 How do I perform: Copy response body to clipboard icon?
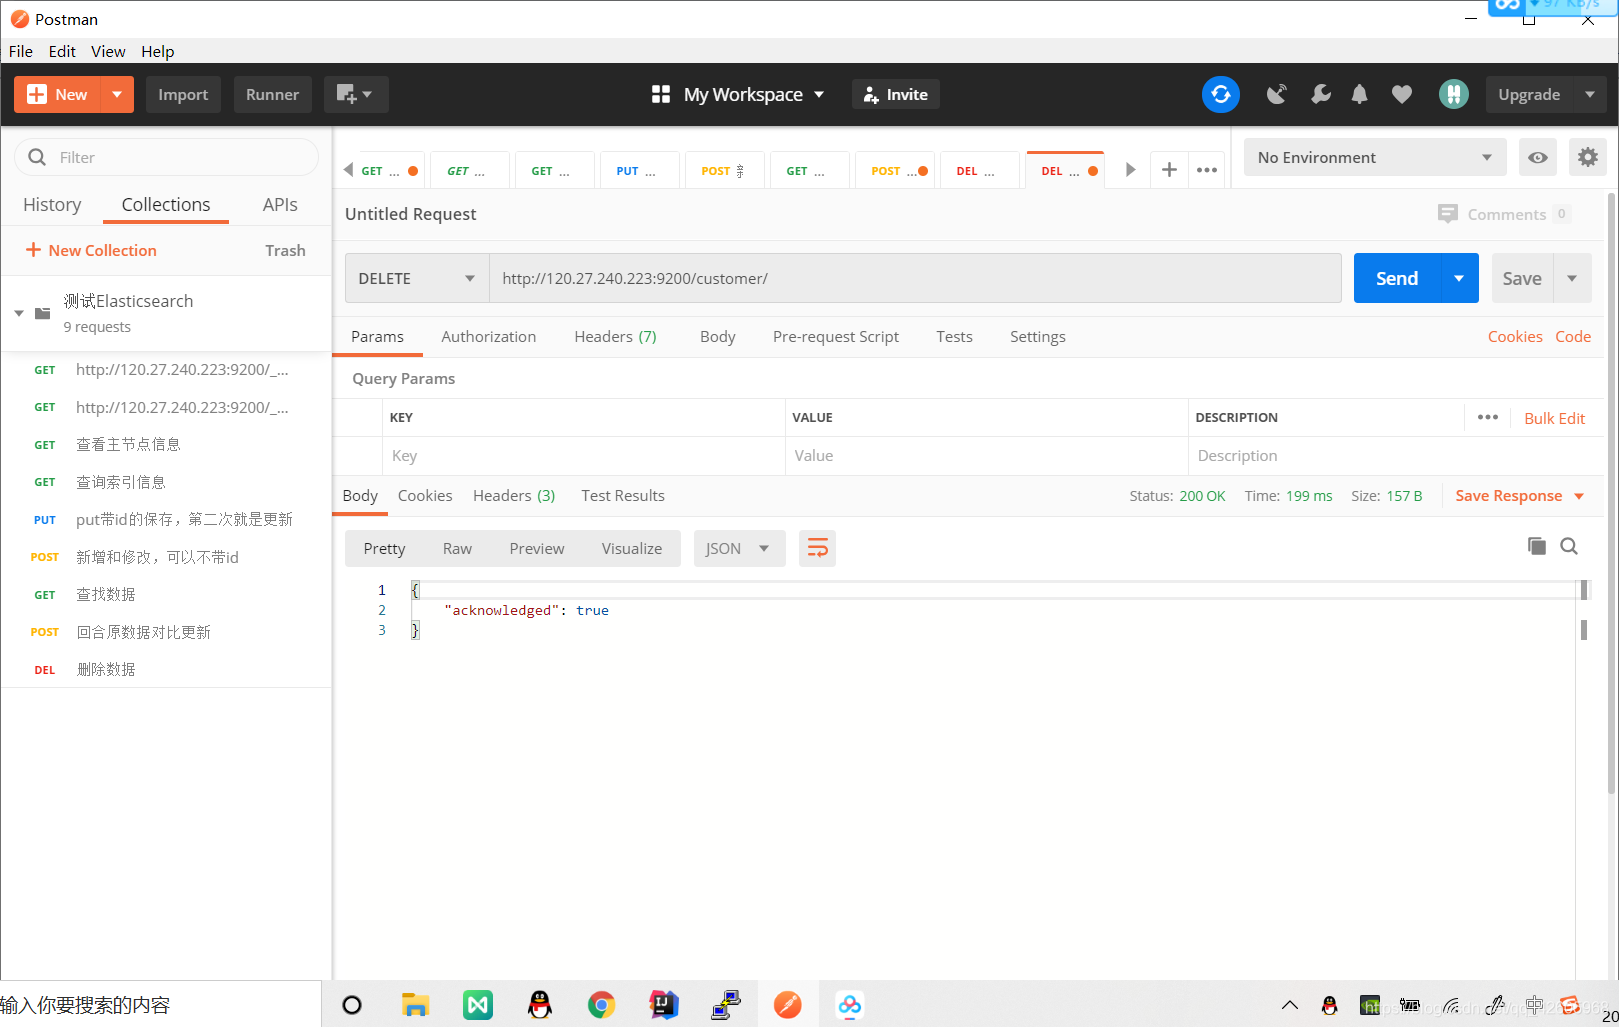[1537, 546]
